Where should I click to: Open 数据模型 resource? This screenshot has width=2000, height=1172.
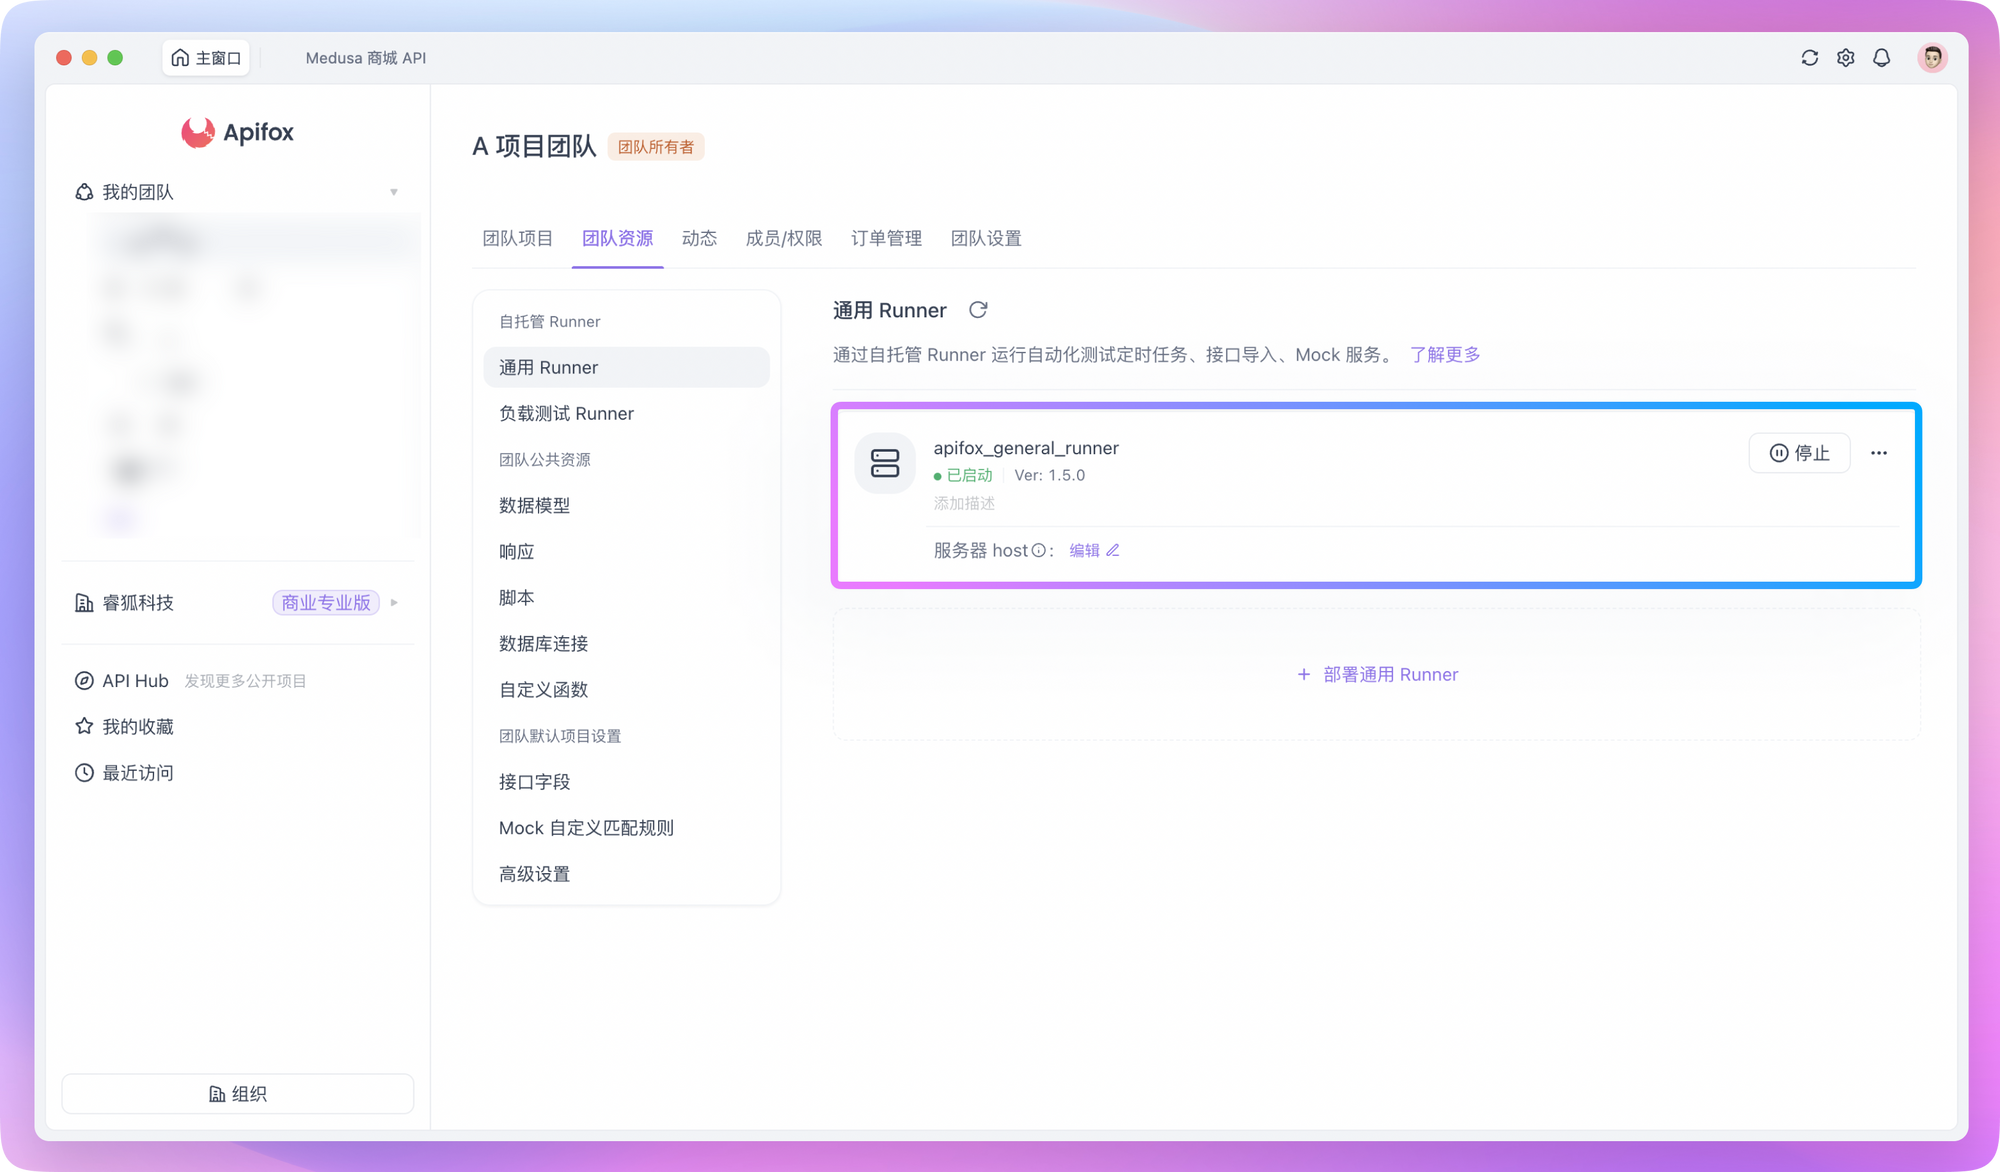tap(627, 505)
